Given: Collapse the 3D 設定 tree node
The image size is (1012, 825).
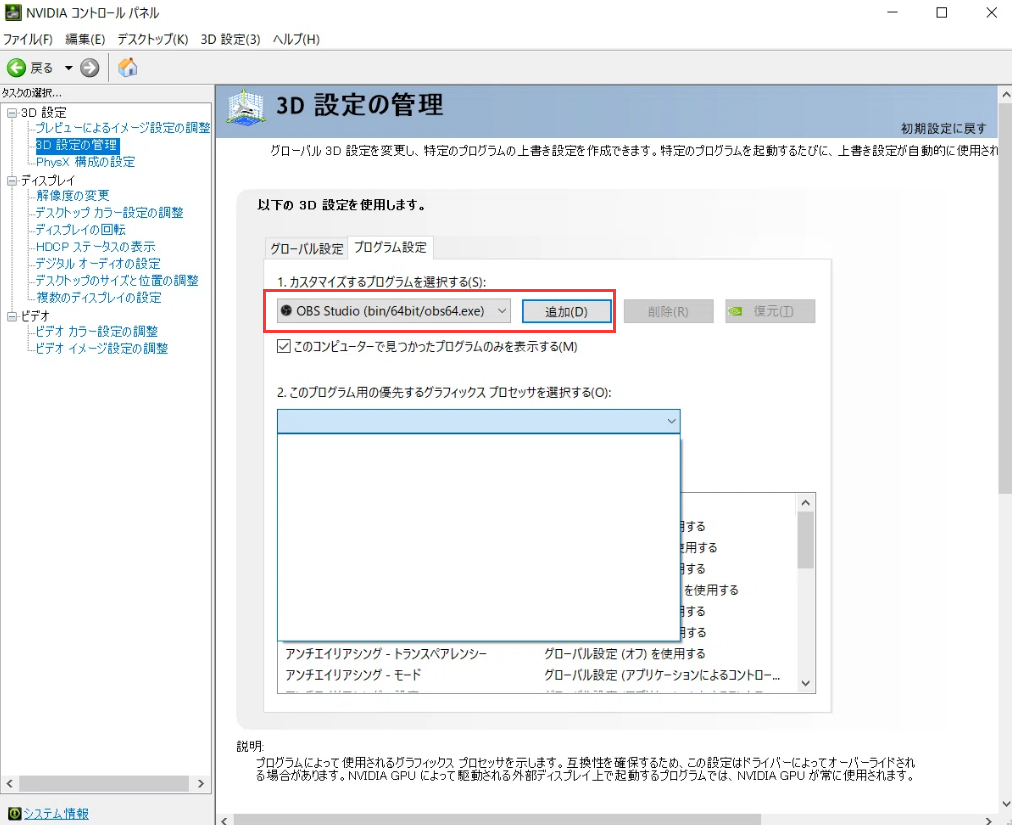Looking at the screenshot, I should [12, 112].
